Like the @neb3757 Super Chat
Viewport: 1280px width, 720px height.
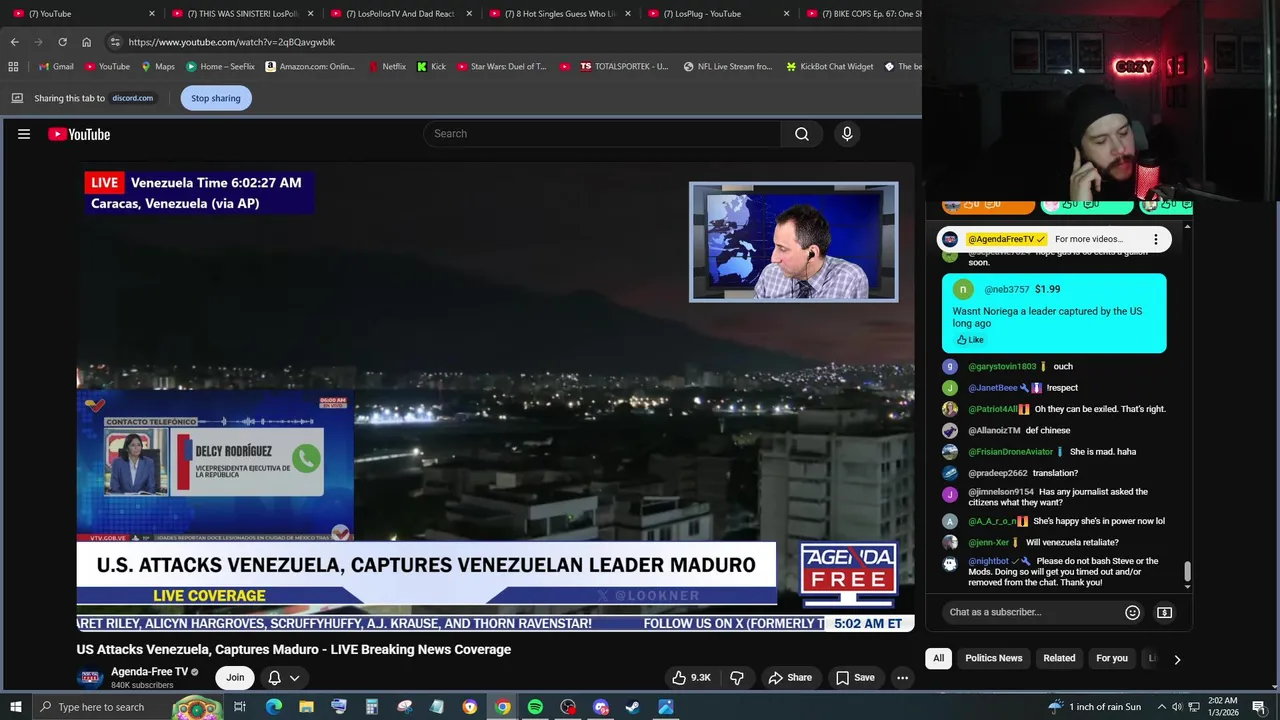(x=970, y=340)
